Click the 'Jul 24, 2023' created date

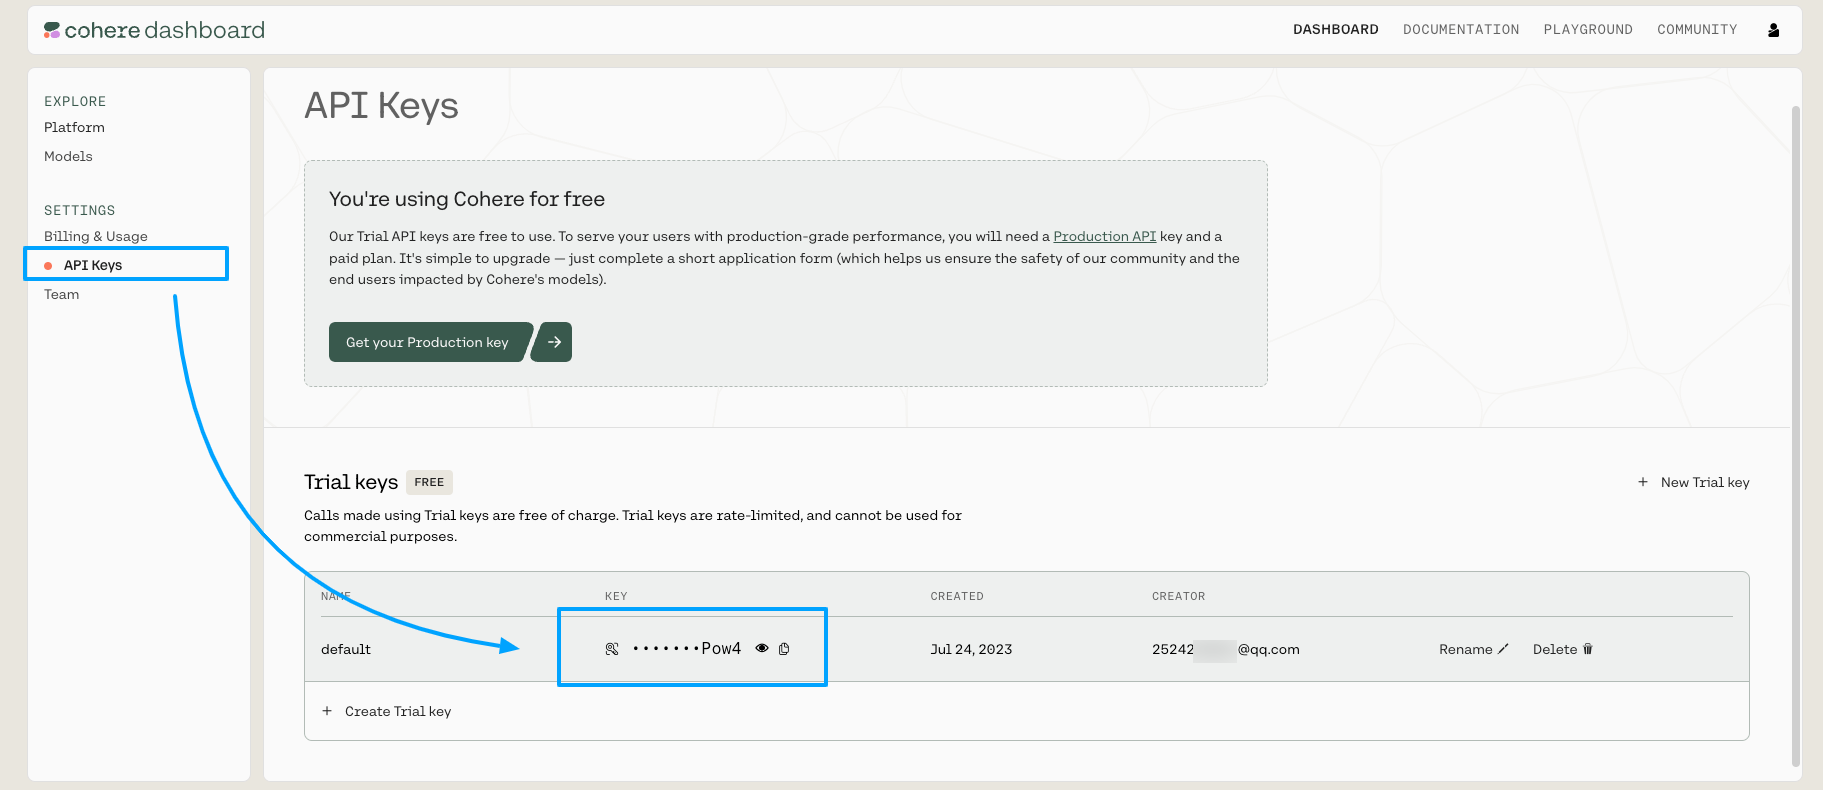tap(971, 649)
